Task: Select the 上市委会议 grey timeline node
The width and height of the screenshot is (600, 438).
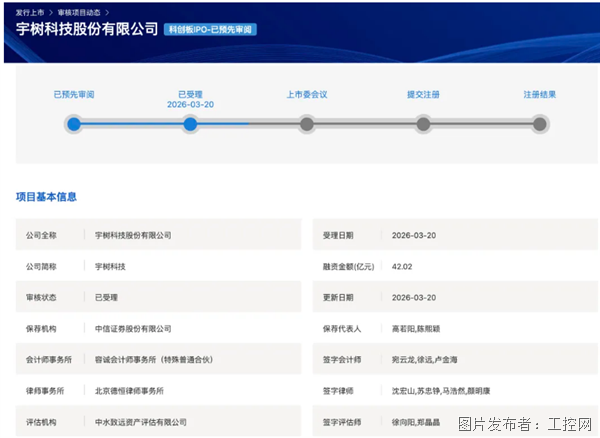Action: 307,125
